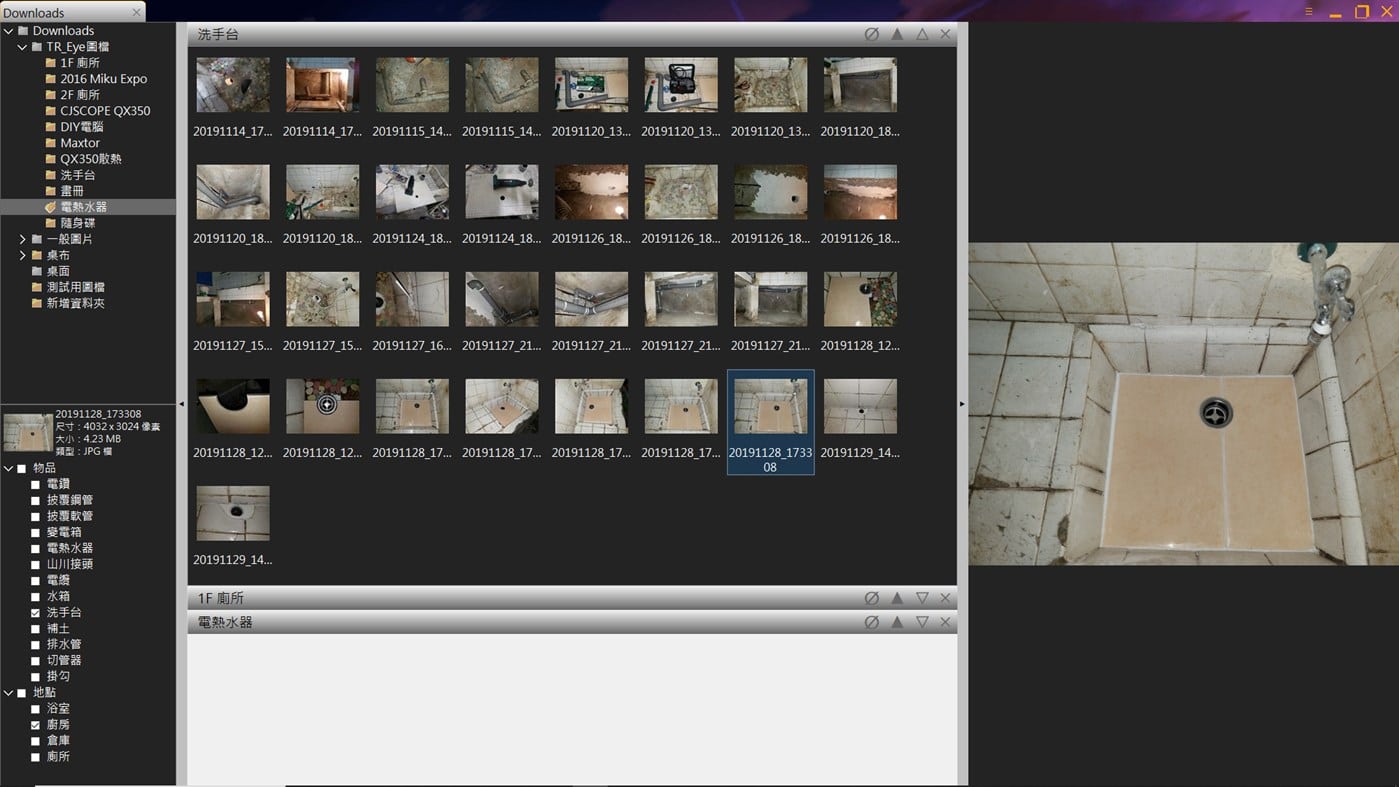
Task: Click the filled triangle in 電熱水器 panel header
Action: coord(897,622)
